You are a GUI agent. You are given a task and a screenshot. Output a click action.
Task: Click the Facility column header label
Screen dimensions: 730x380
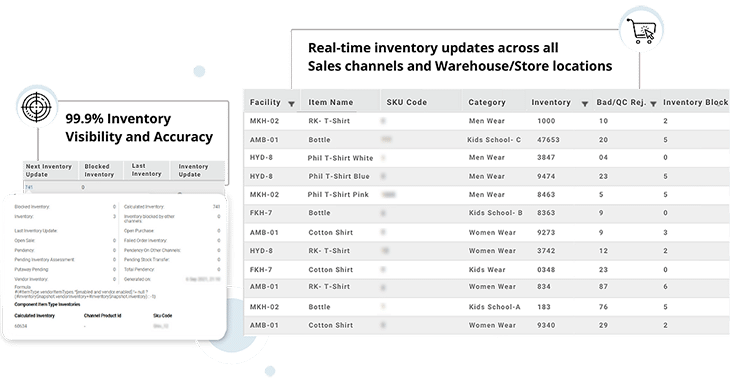[265, 102]
